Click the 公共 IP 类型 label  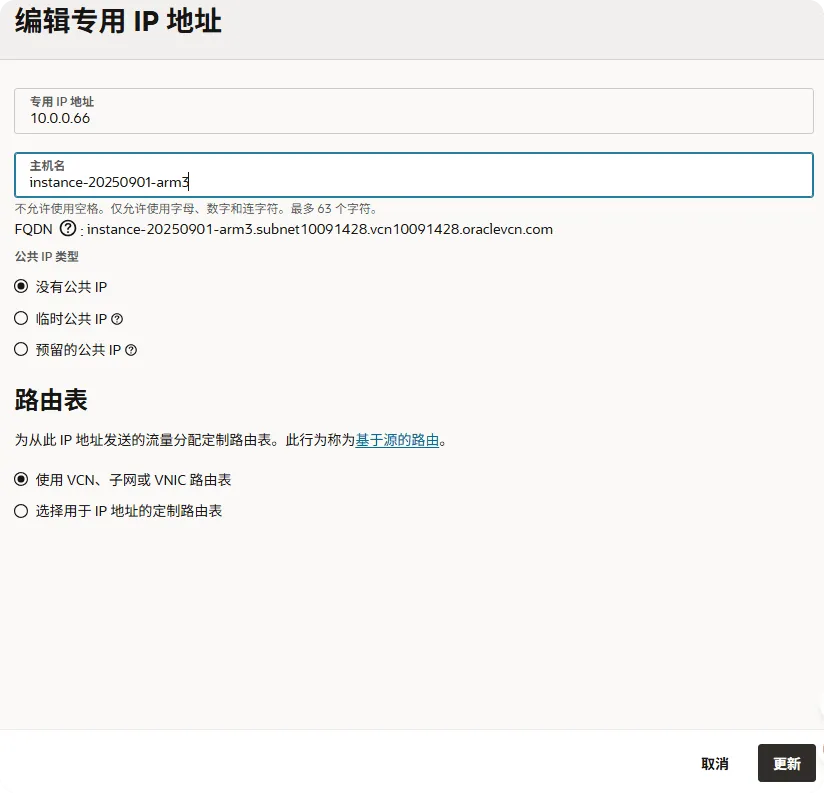(x=47, y=256)
